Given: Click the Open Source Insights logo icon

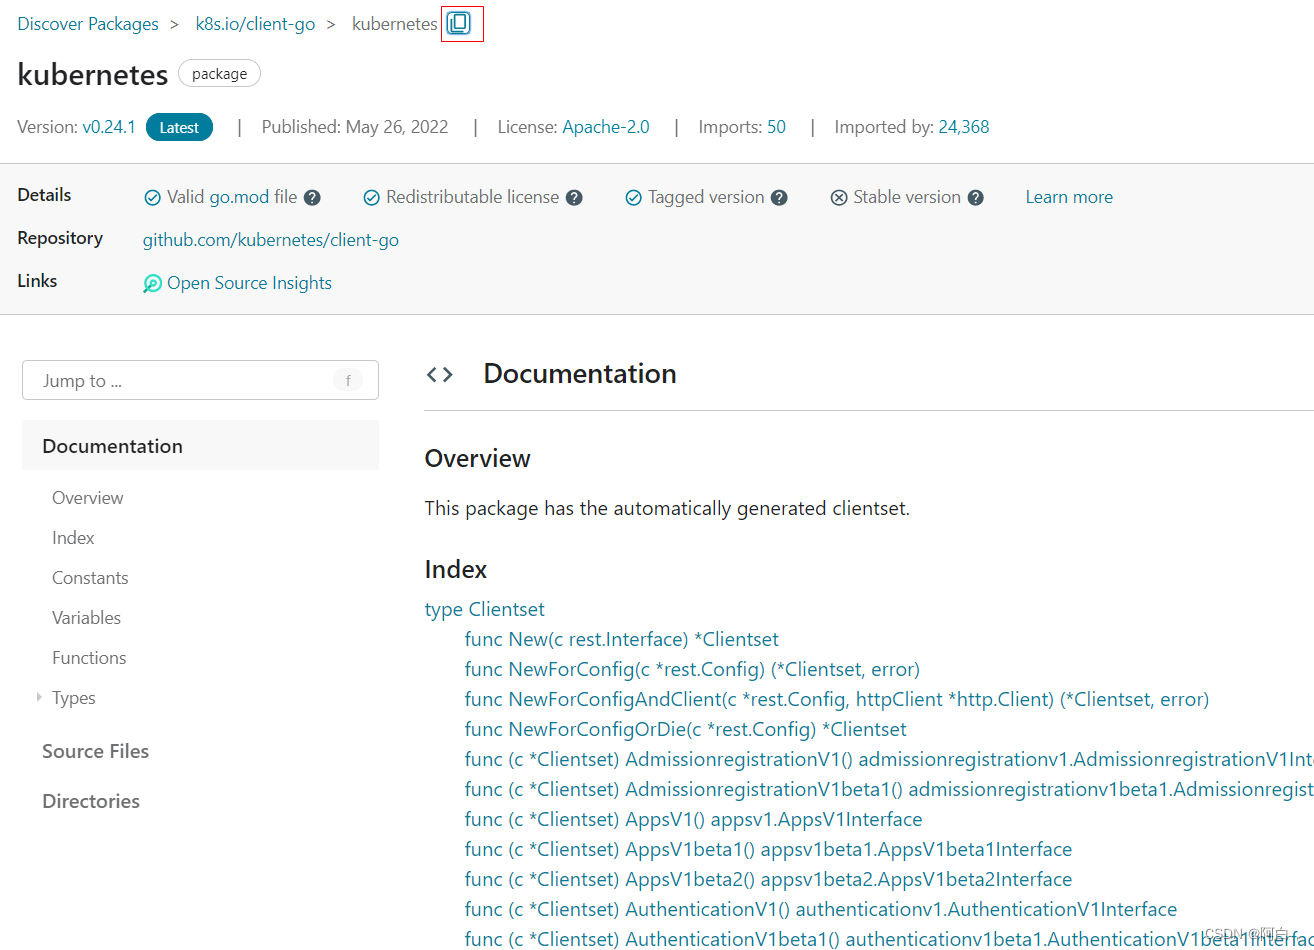Looking at the screenshot, I should [152, 284].
